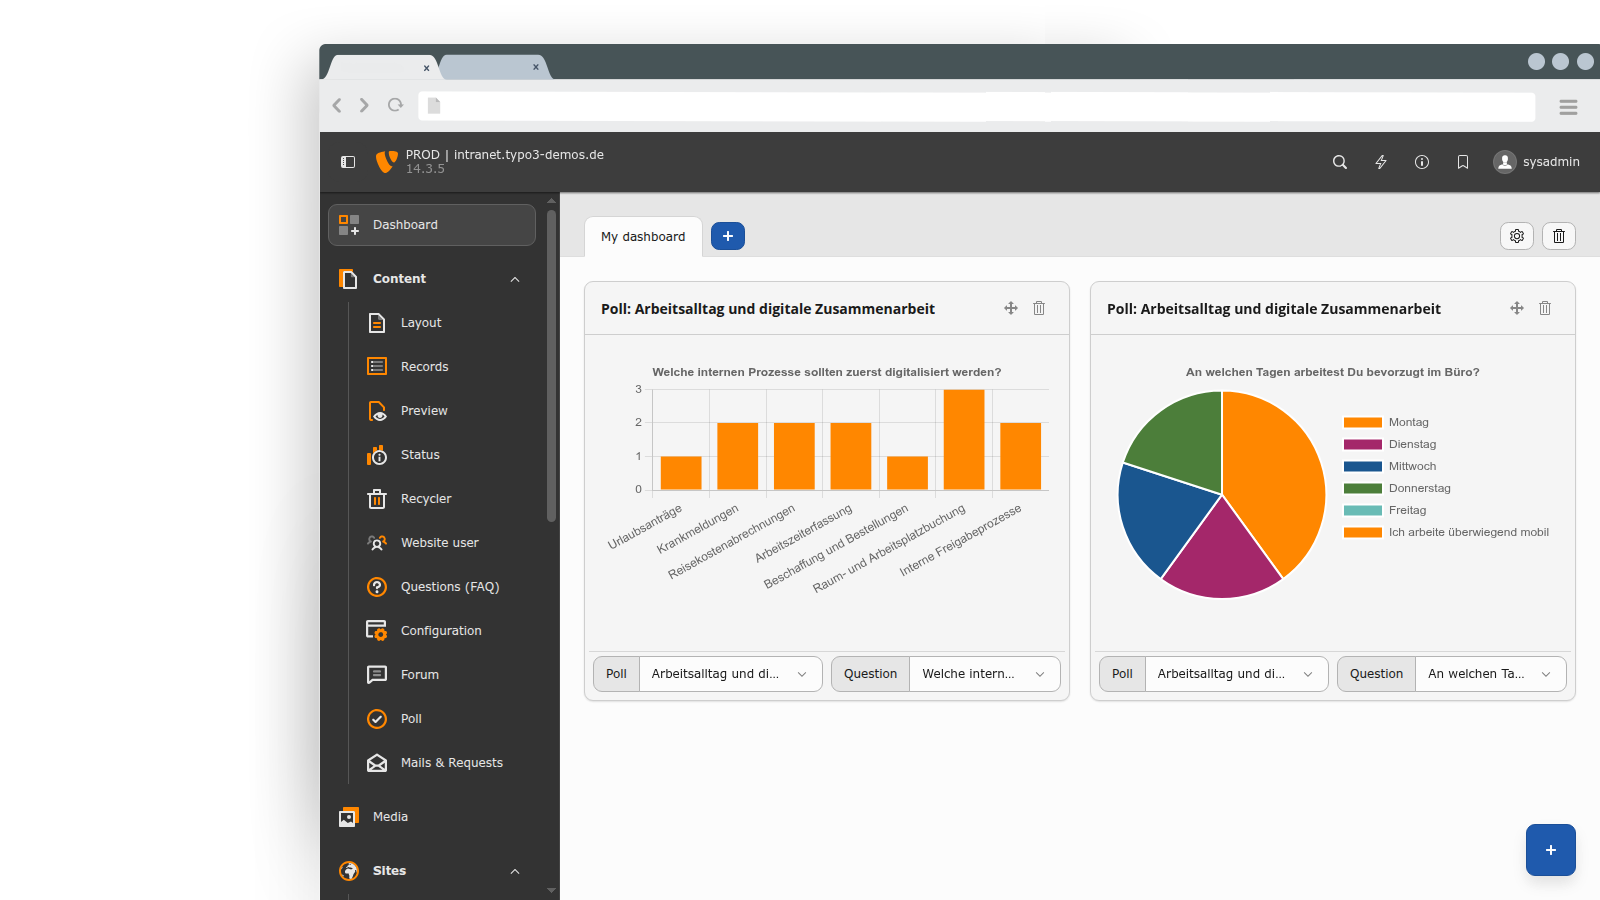Open the system information icon
The width and height of the screenshot is (1600, 900).
click(1422, 162)
